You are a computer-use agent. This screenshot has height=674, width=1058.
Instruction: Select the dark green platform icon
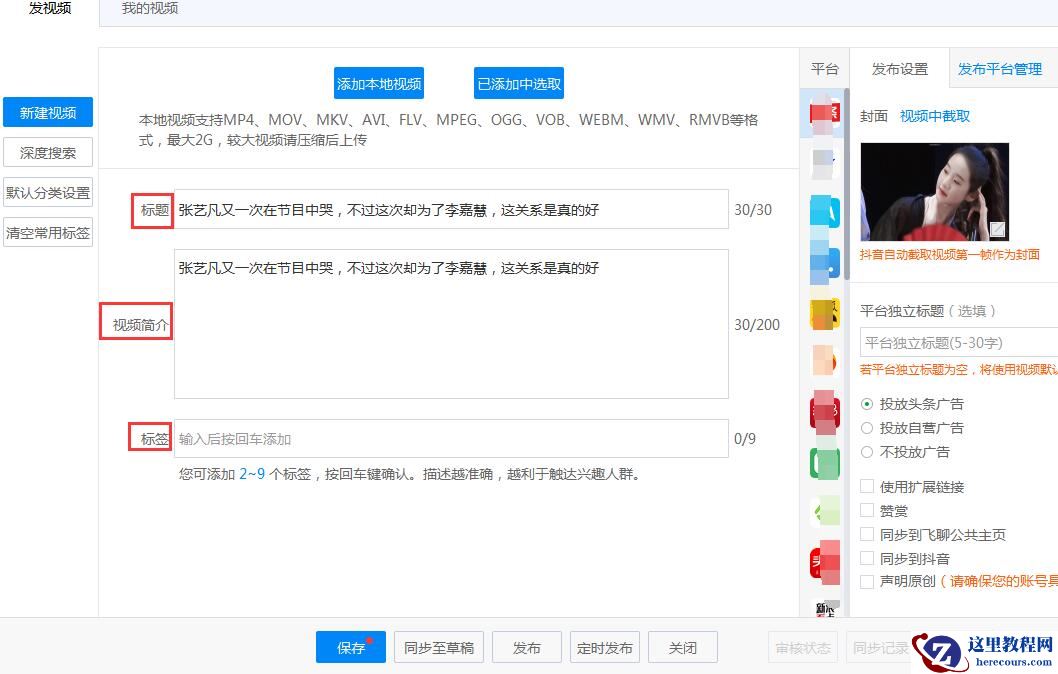click(x=823, y=462)
